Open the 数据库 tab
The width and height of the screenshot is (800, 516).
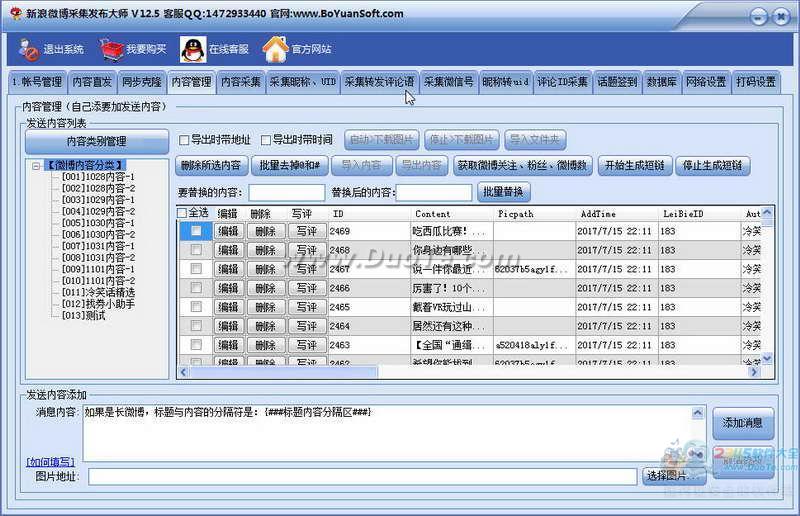click(662, 82)
